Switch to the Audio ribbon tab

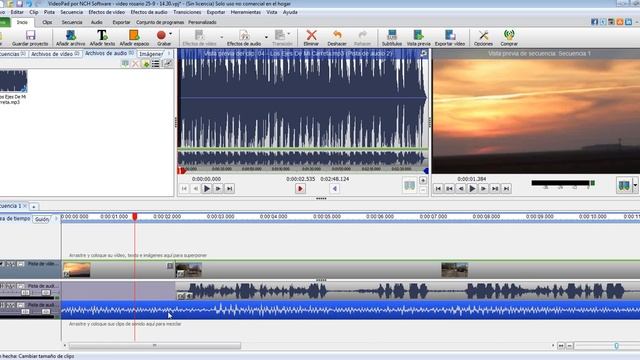[x=96, y=22]
